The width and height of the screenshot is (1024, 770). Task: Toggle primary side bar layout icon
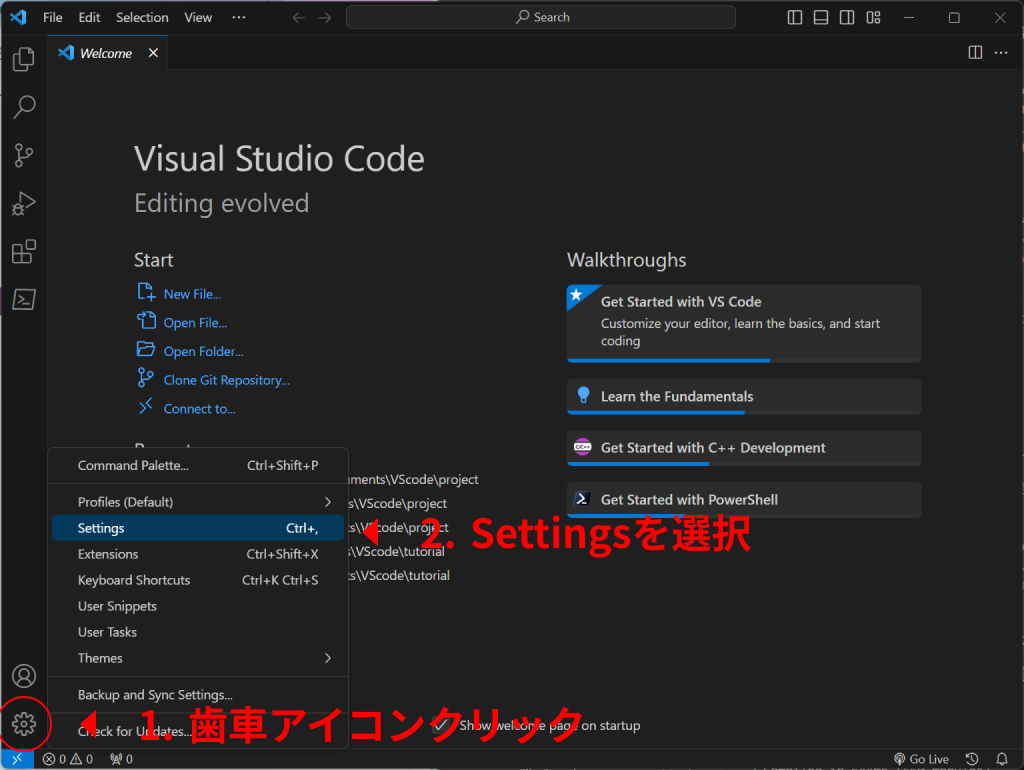point(795,18)
